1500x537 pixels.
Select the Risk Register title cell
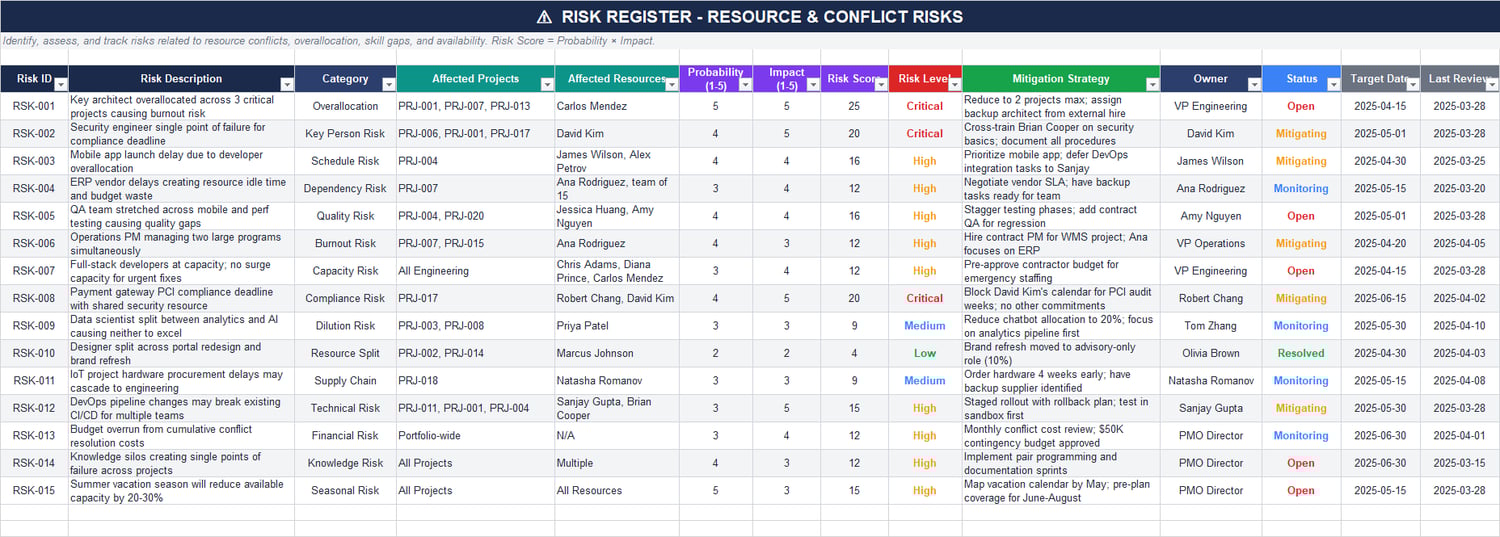click(750, 16)
